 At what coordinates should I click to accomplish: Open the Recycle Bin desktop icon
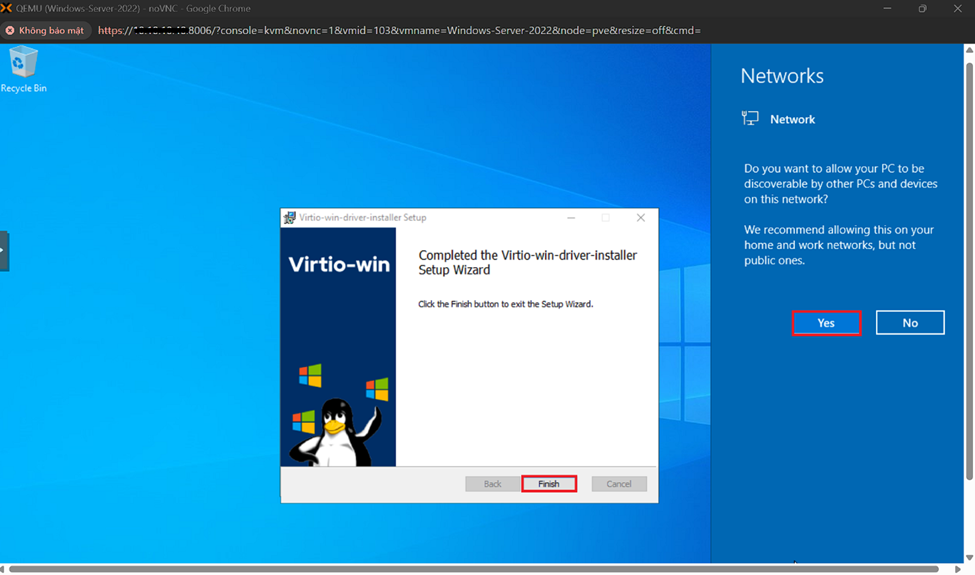(23, 66)
